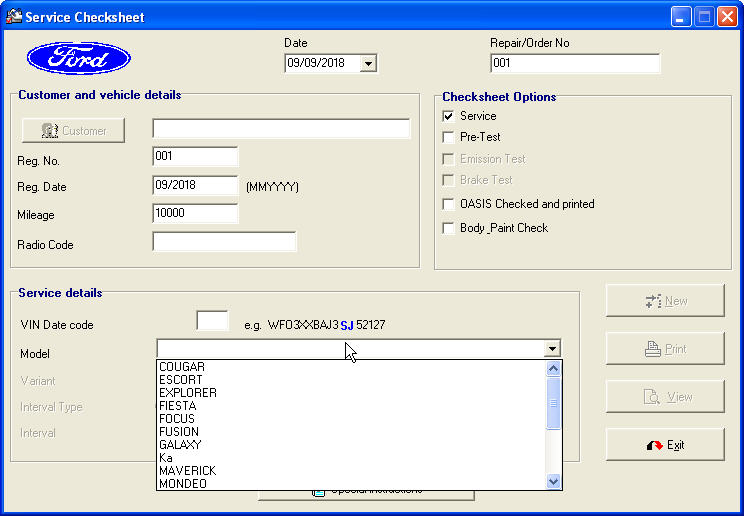Pick the Ka model entry
The height and width of the screenshot is (516, 744).
(352, 458)
